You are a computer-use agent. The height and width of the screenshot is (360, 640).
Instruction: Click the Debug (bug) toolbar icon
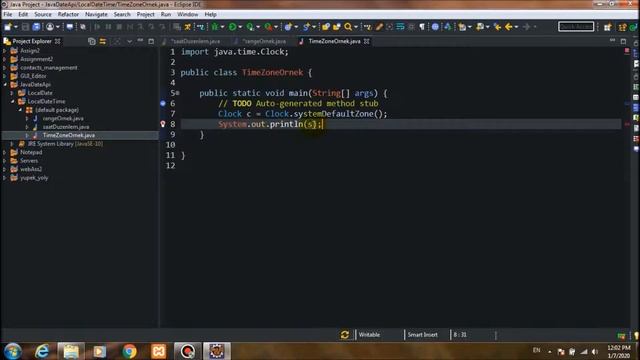[215, 27]
